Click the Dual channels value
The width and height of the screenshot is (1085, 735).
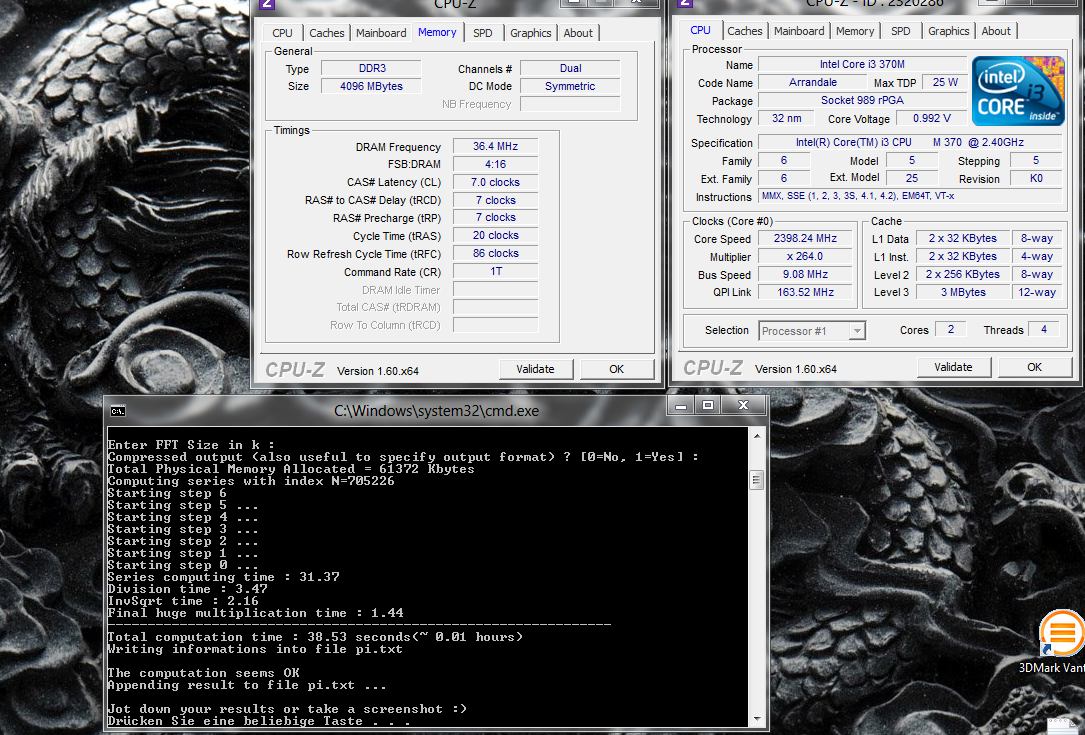(x=570, y=68)
